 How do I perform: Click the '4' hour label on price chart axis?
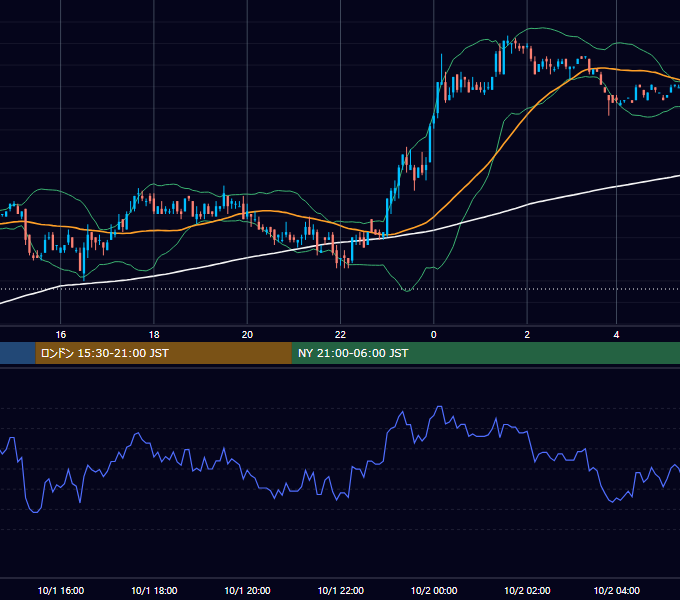coord(616,335)
